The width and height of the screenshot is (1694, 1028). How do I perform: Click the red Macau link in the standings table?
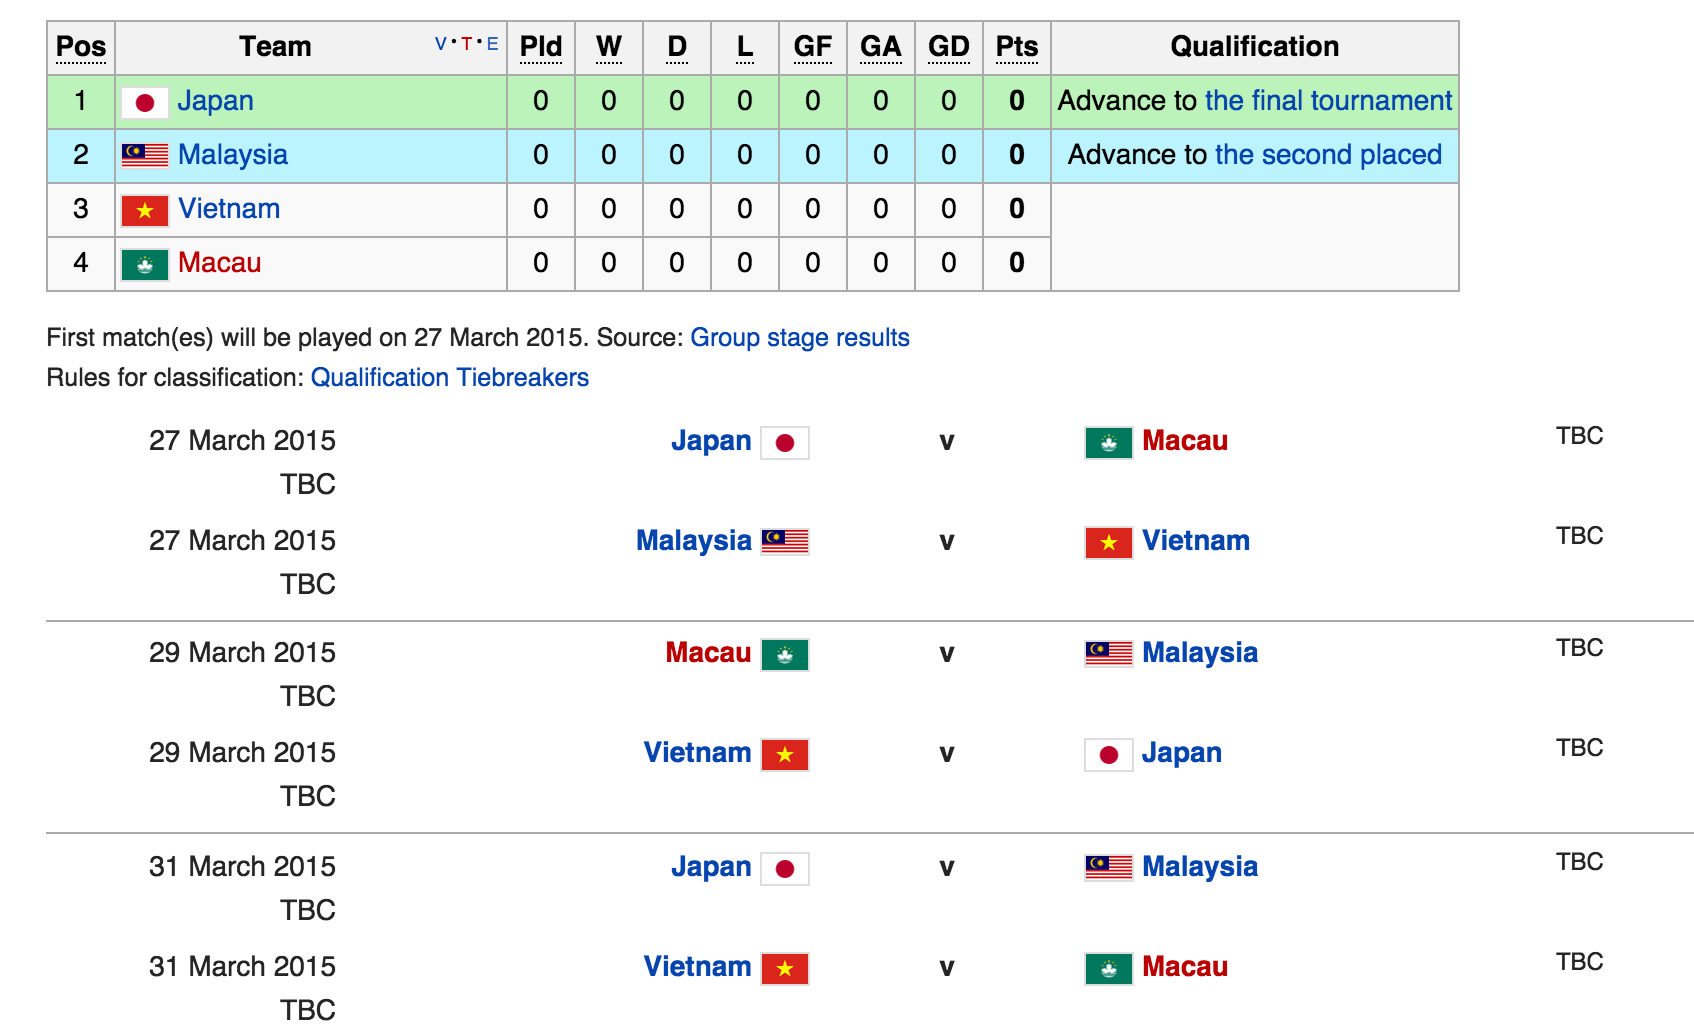pyautogui.click(x=219, y=263)
